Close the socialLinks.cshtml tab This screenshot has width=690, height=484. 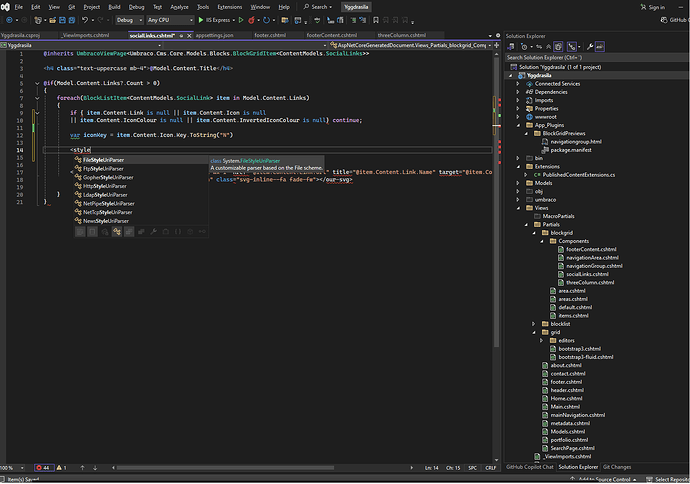[189, 36]
